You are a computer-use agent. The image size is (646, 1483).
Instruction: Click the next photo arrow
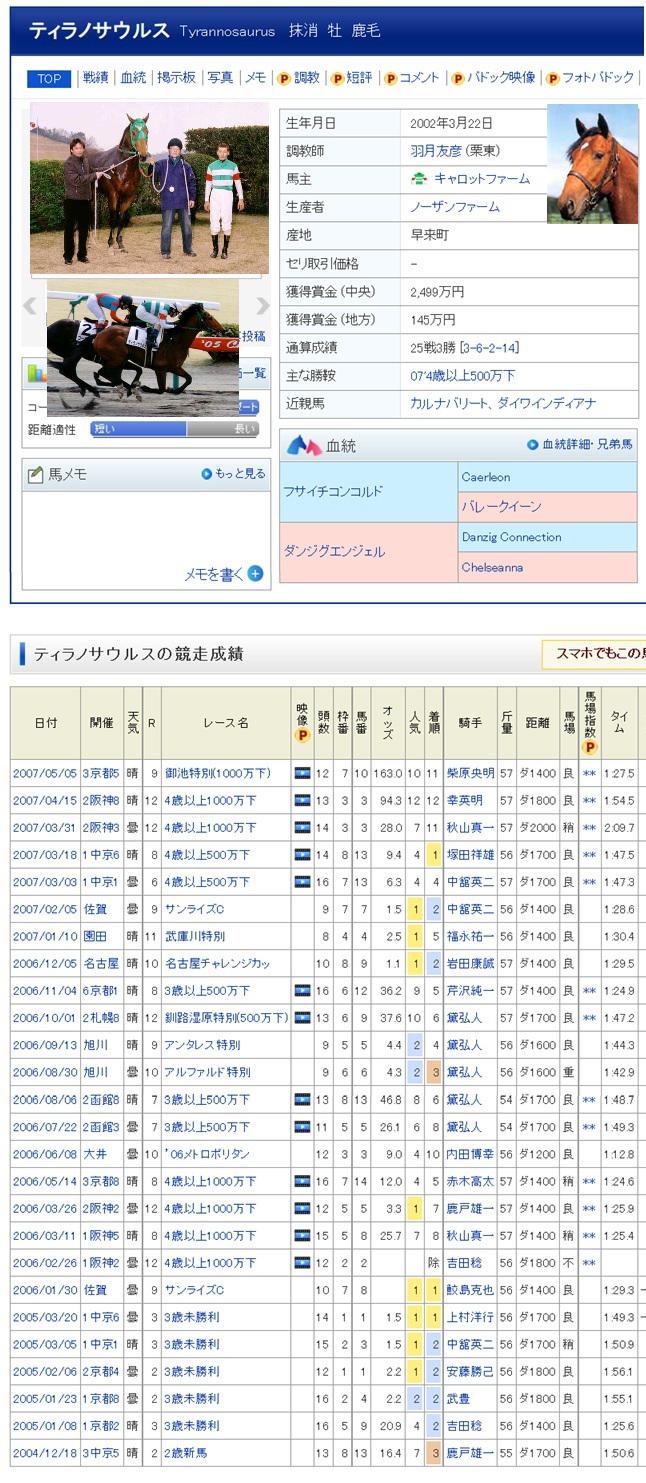(262, 306)
